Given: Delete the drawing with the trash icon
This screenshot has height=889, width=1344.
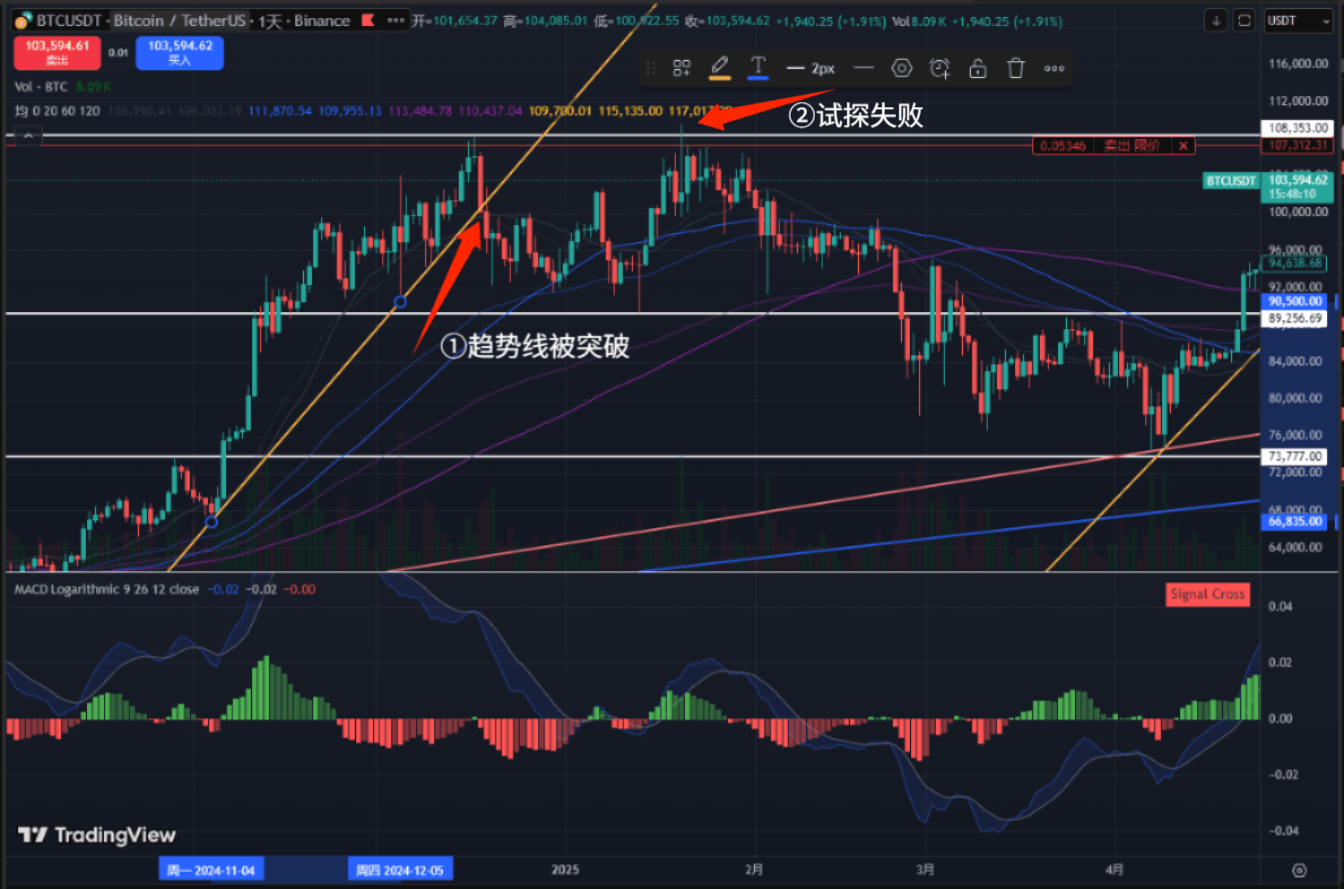Looking at the screenshot, I should point(1016,68).
